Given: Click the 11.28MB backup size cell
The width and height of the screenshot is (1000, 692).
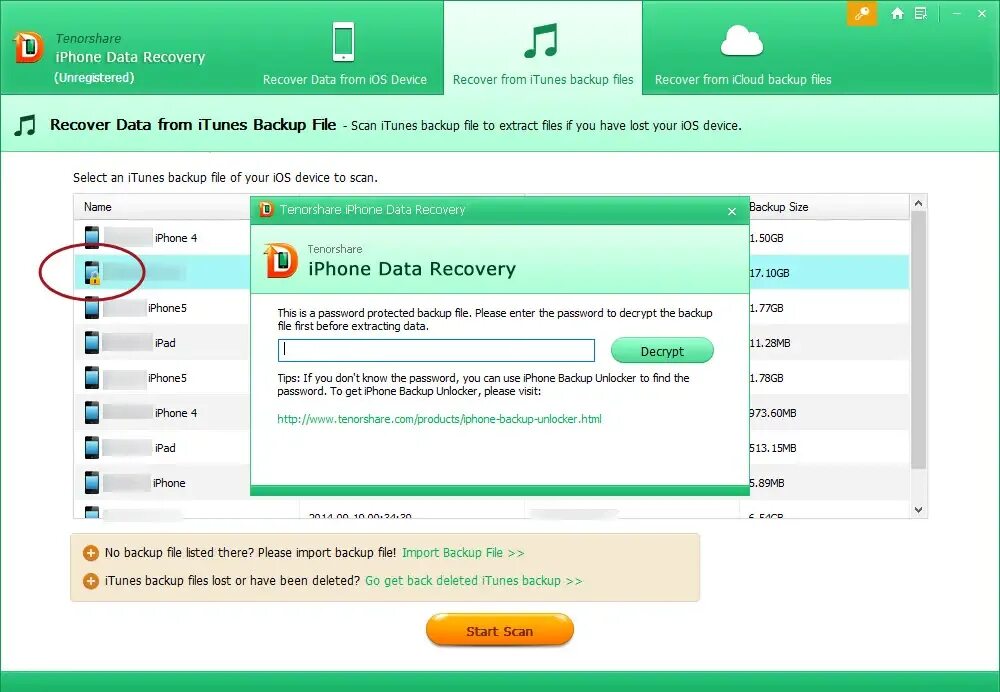Looking at the screenshot, I should tap(770, 343).
